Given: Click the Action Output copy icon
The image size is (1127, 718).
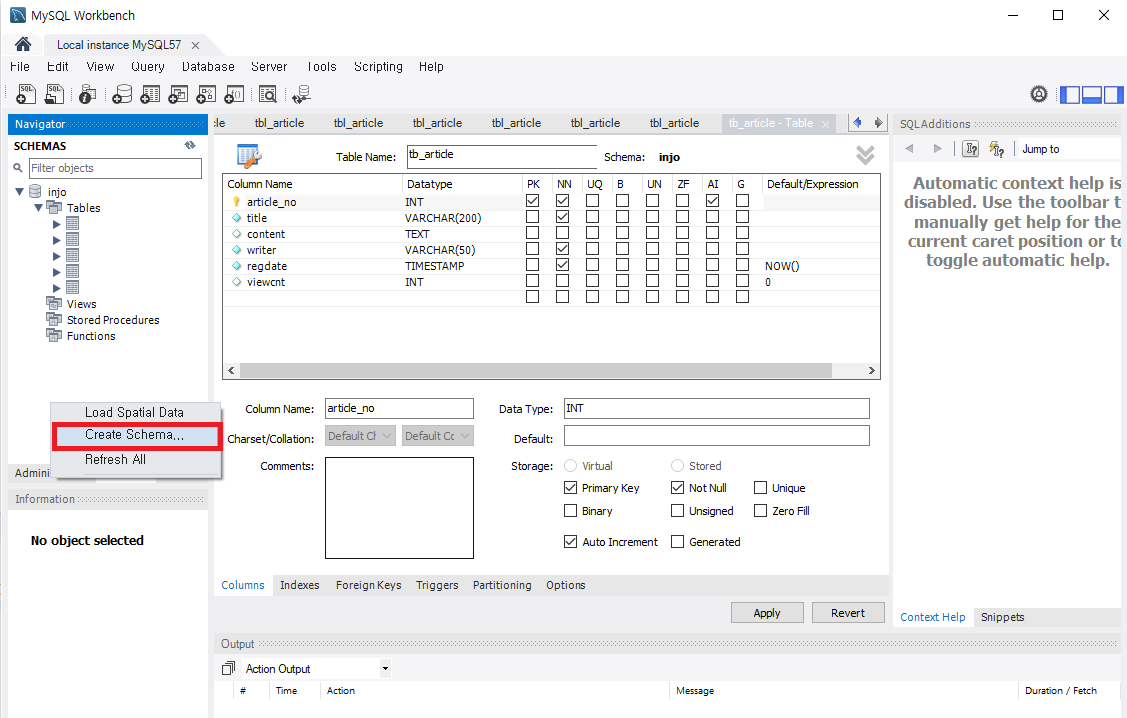Looking at the screenshot, I should point(229,668).
